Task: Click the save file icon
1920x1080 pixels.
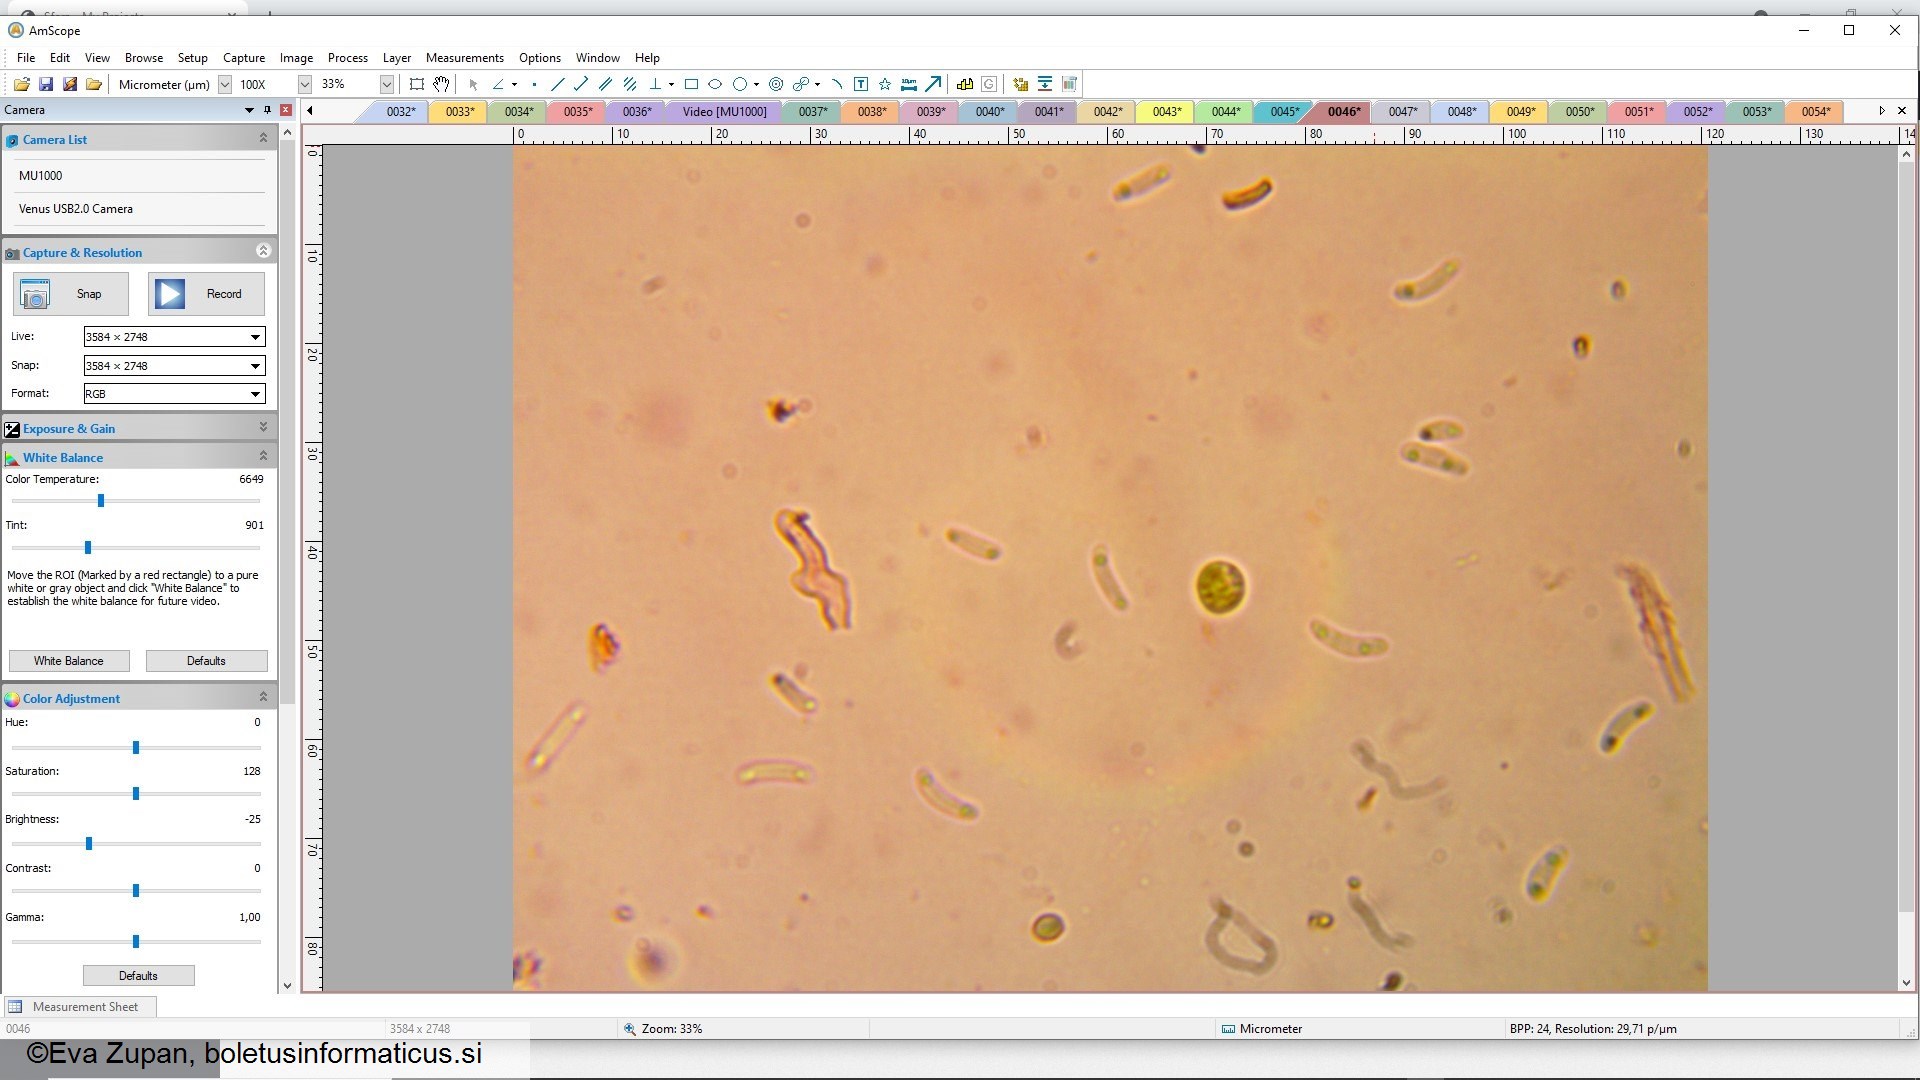Action: [46, 84]
